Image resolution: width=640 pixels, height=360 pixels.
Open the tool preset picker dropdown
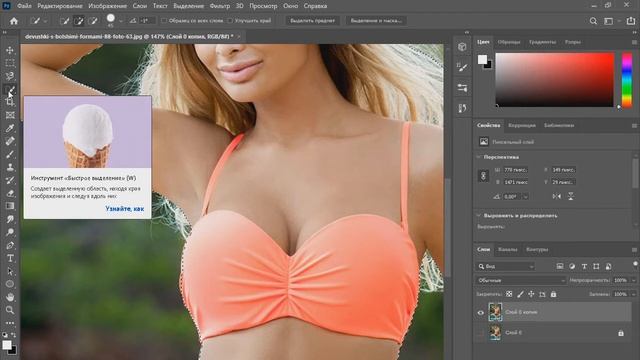coord(45,21)
